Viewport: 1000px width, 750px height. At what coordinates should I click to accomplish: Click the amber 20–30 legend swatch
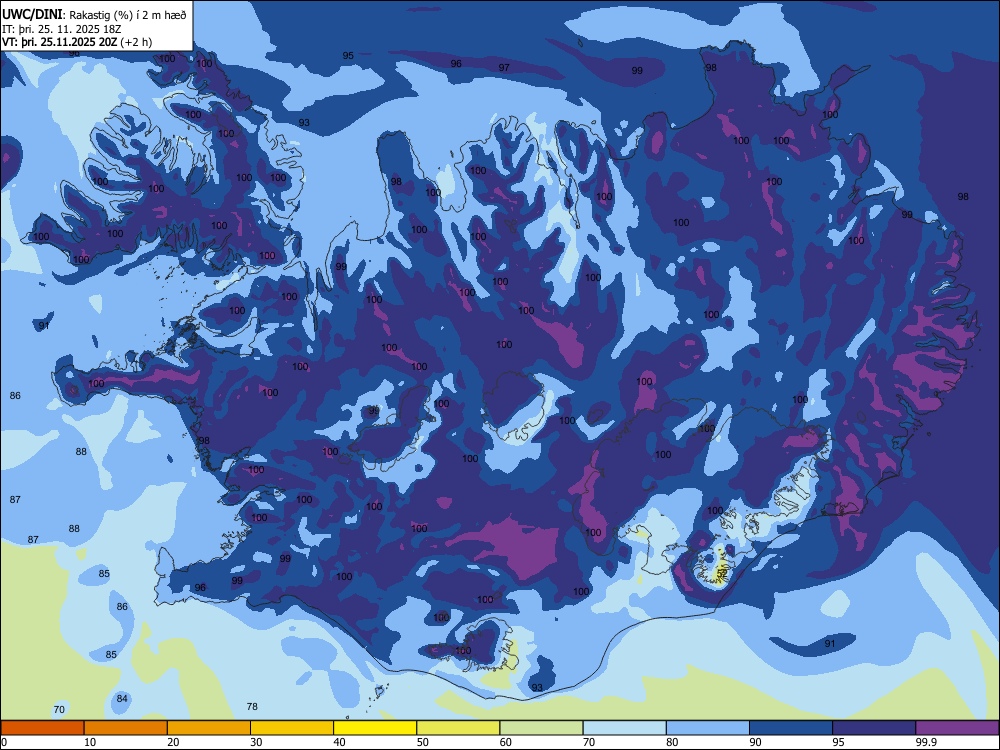[x=209, y=728]
